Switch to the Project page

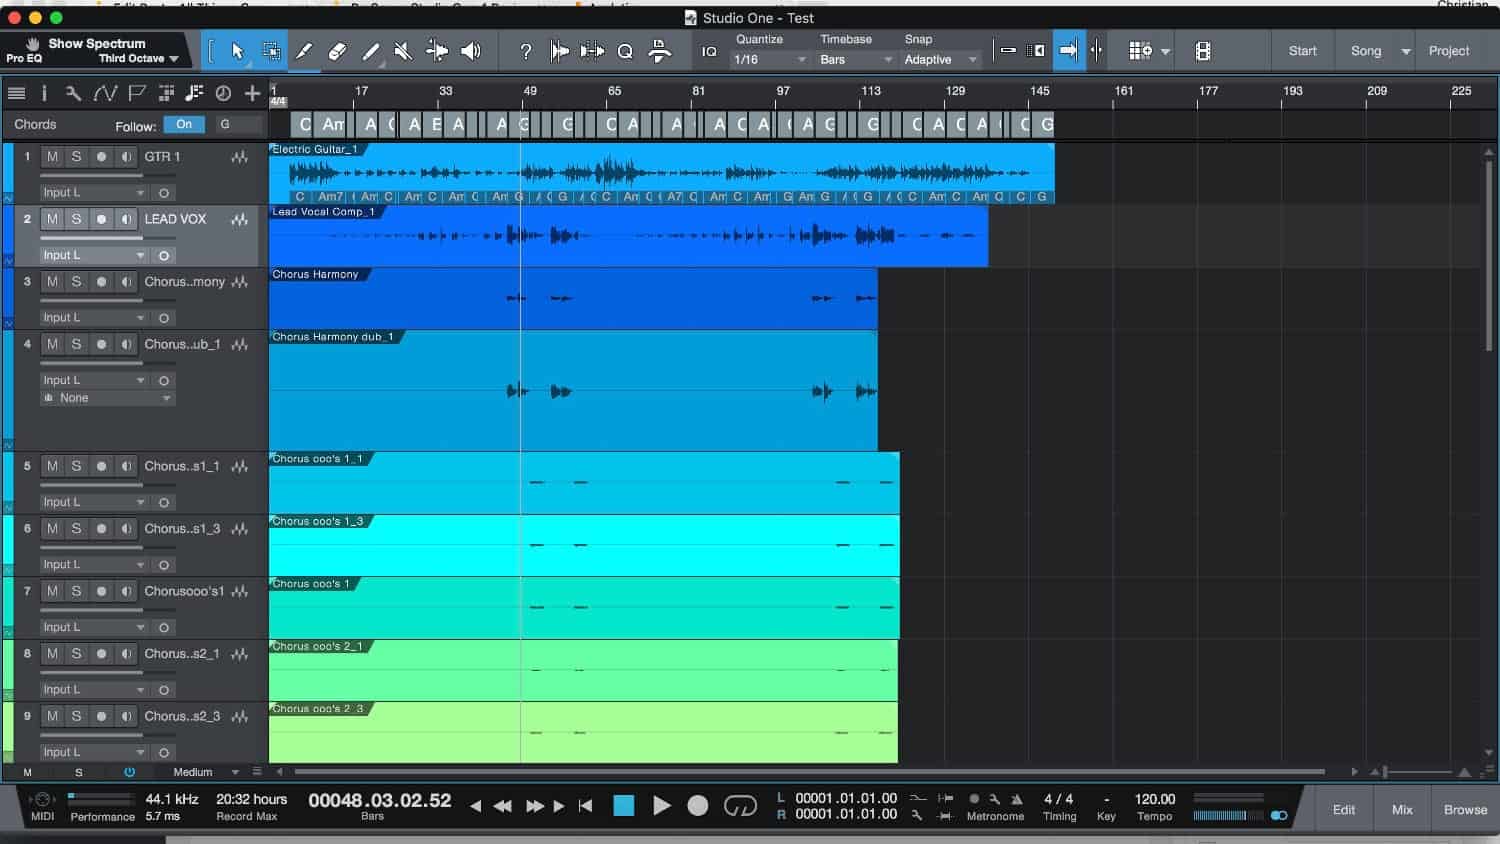point(1448,51)
